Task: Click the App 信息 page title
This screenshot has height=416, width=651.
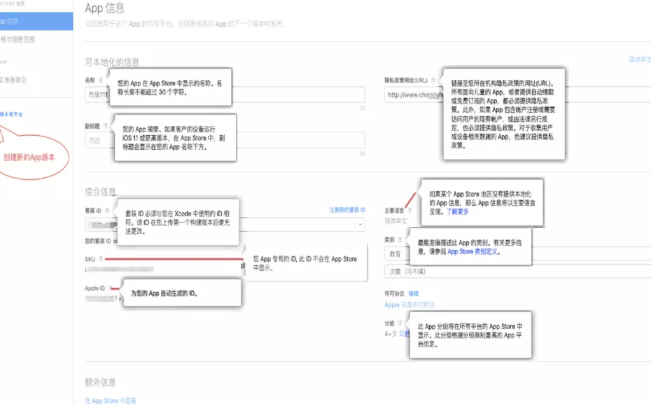Action: pos(105,8)
